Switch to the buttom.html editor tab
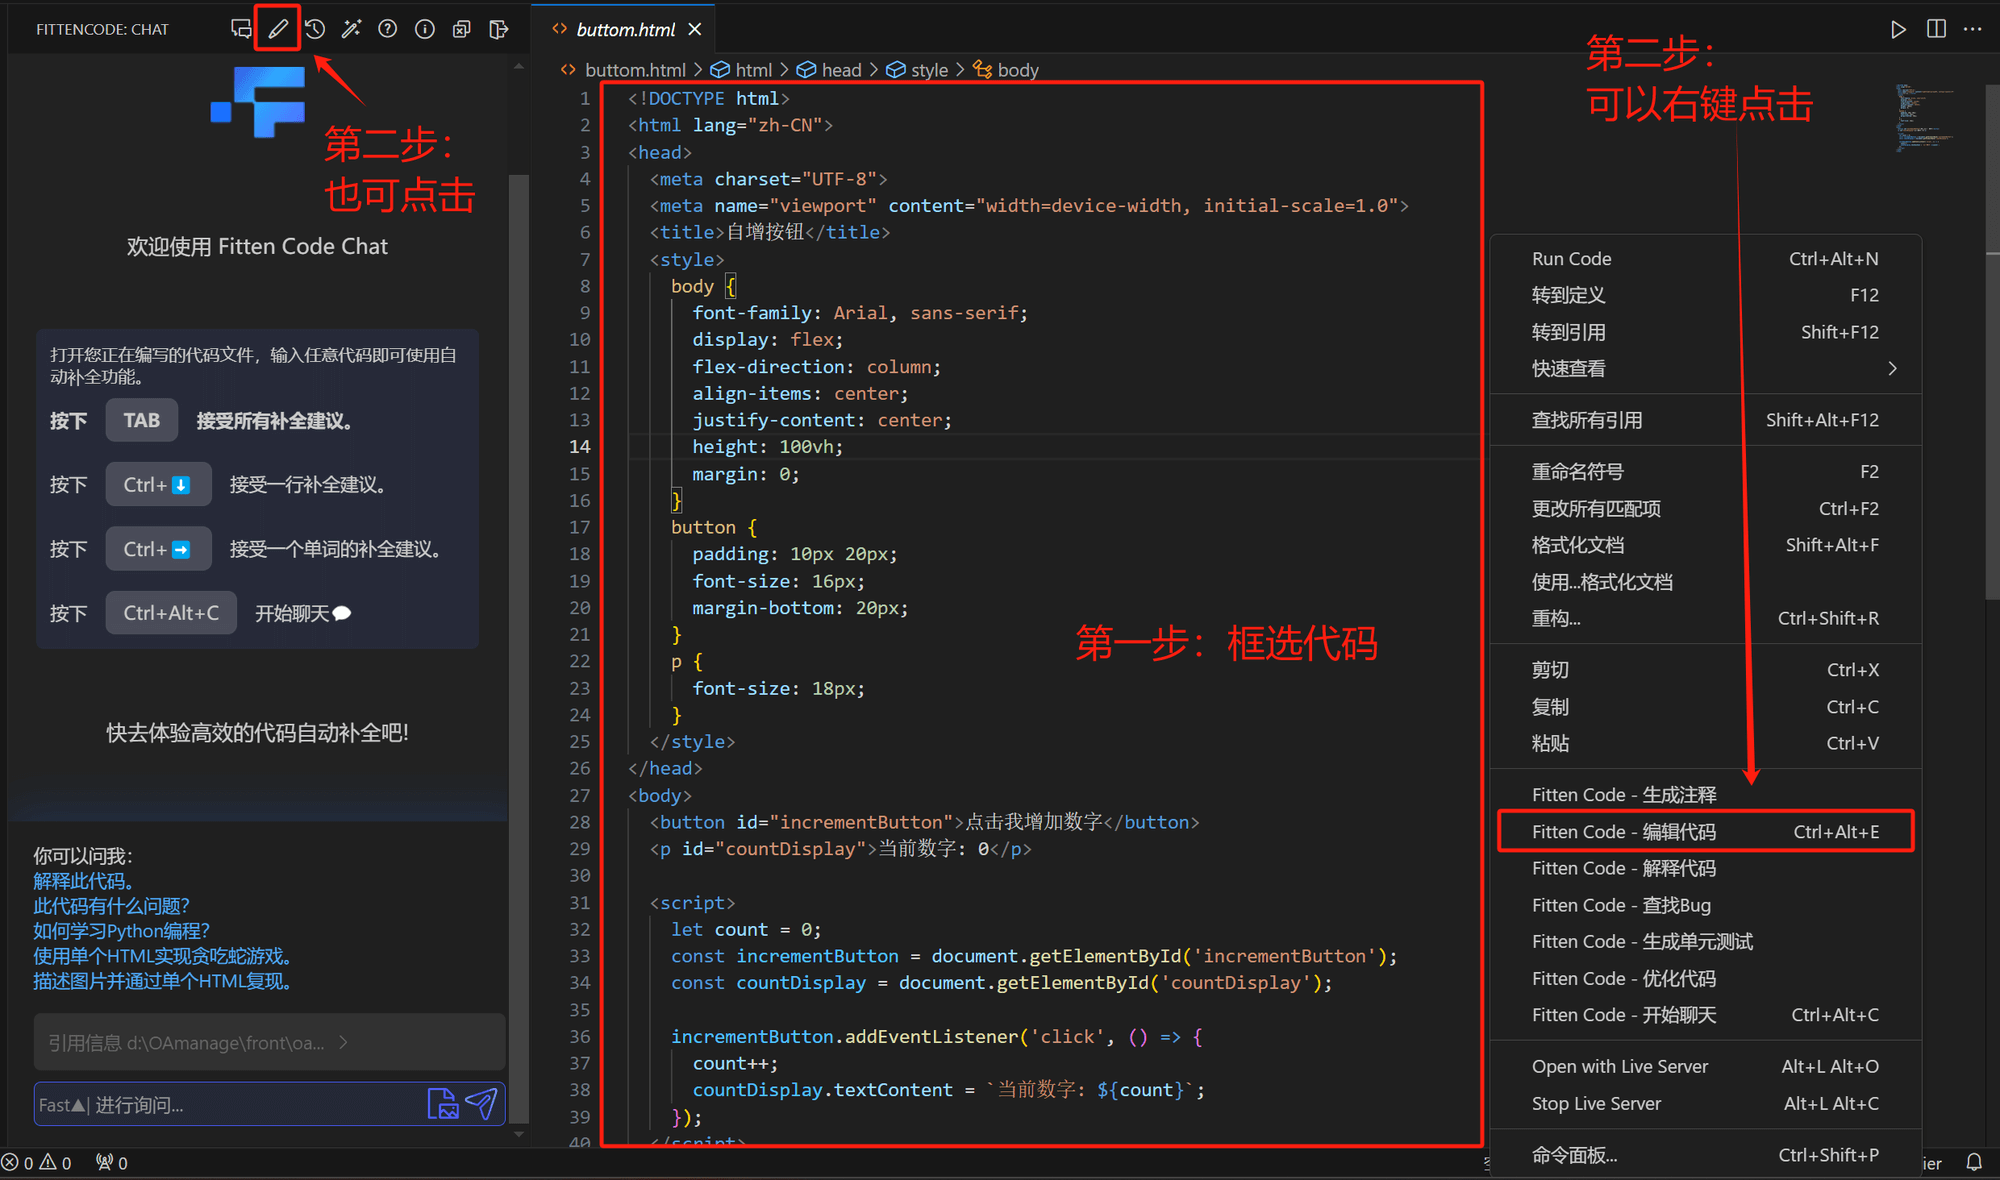 (x=626, y=30)
